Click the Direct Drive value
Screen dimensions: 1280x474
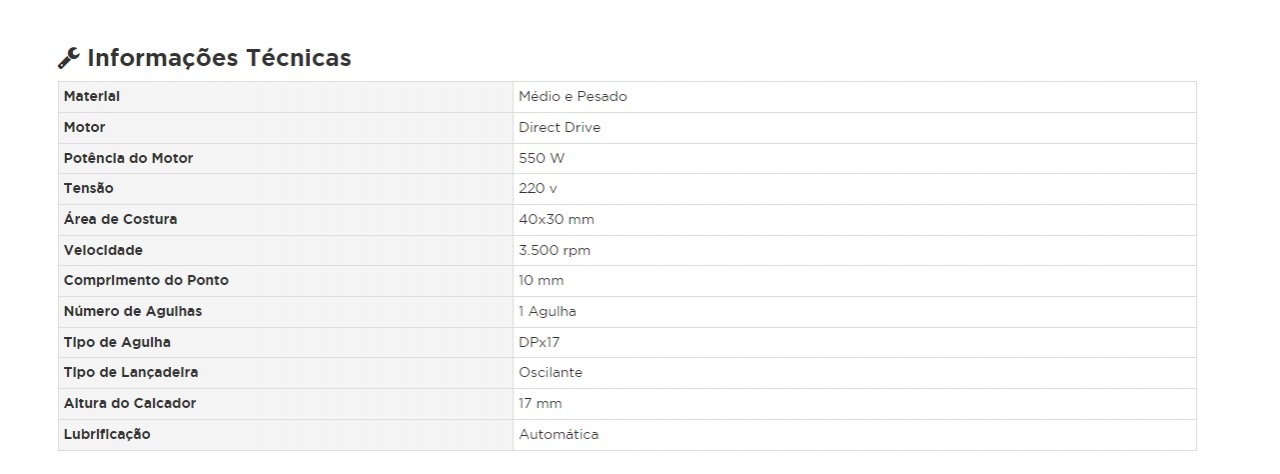(560, 128)
